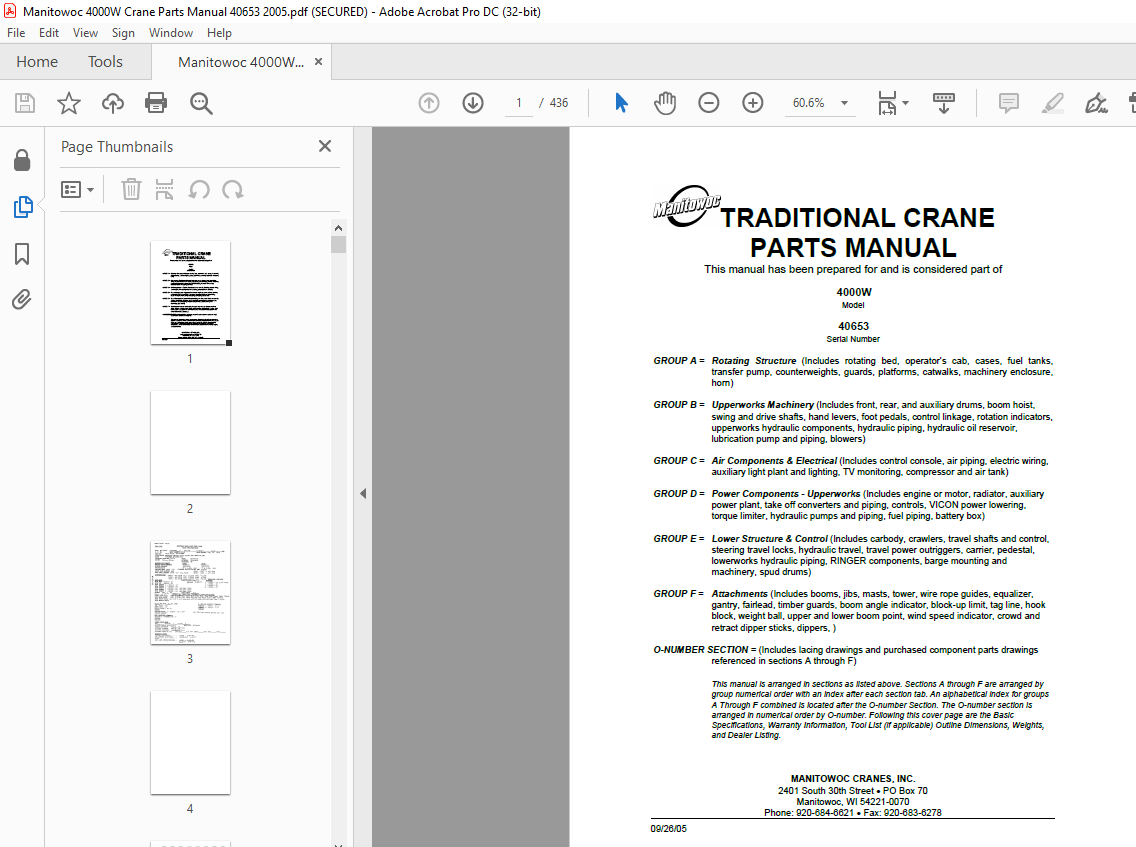The width and height of the screenshot is (1136, 847).
Task: Upload the file to the cloud
Action: 112,103
